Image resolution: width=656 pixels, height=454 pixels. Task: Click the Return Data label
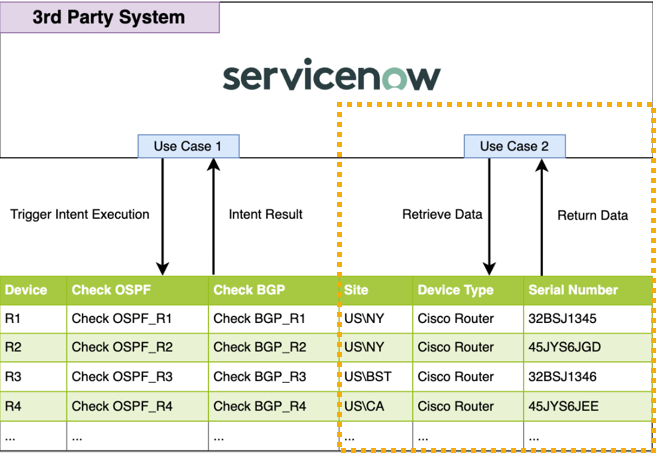tap(592, 215)
